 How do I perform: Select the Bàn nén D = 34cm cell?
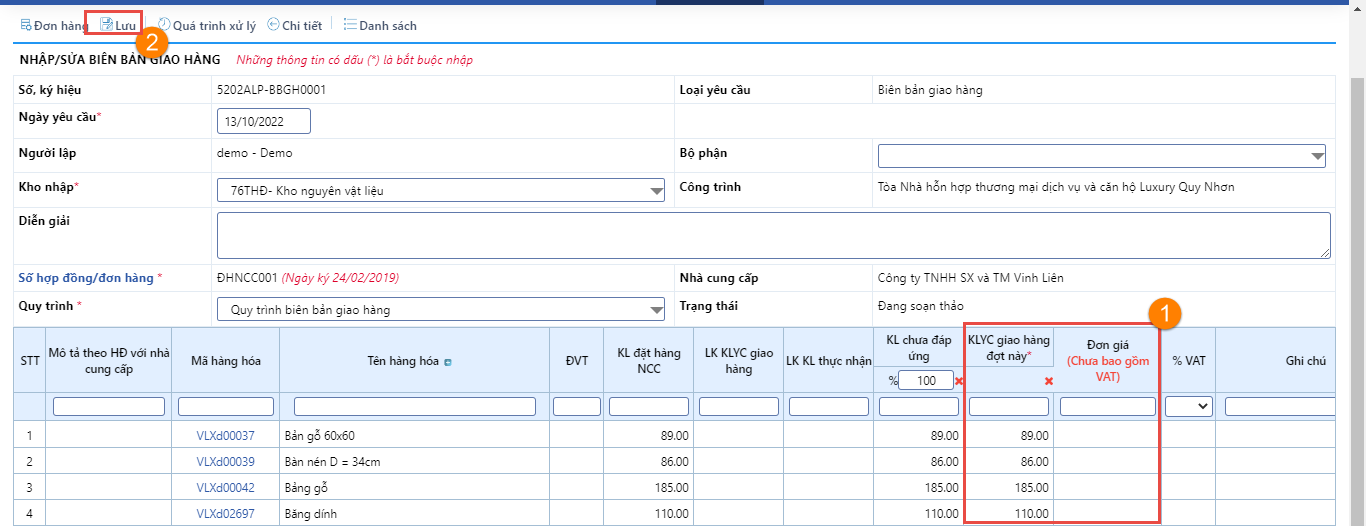(414, 461)
